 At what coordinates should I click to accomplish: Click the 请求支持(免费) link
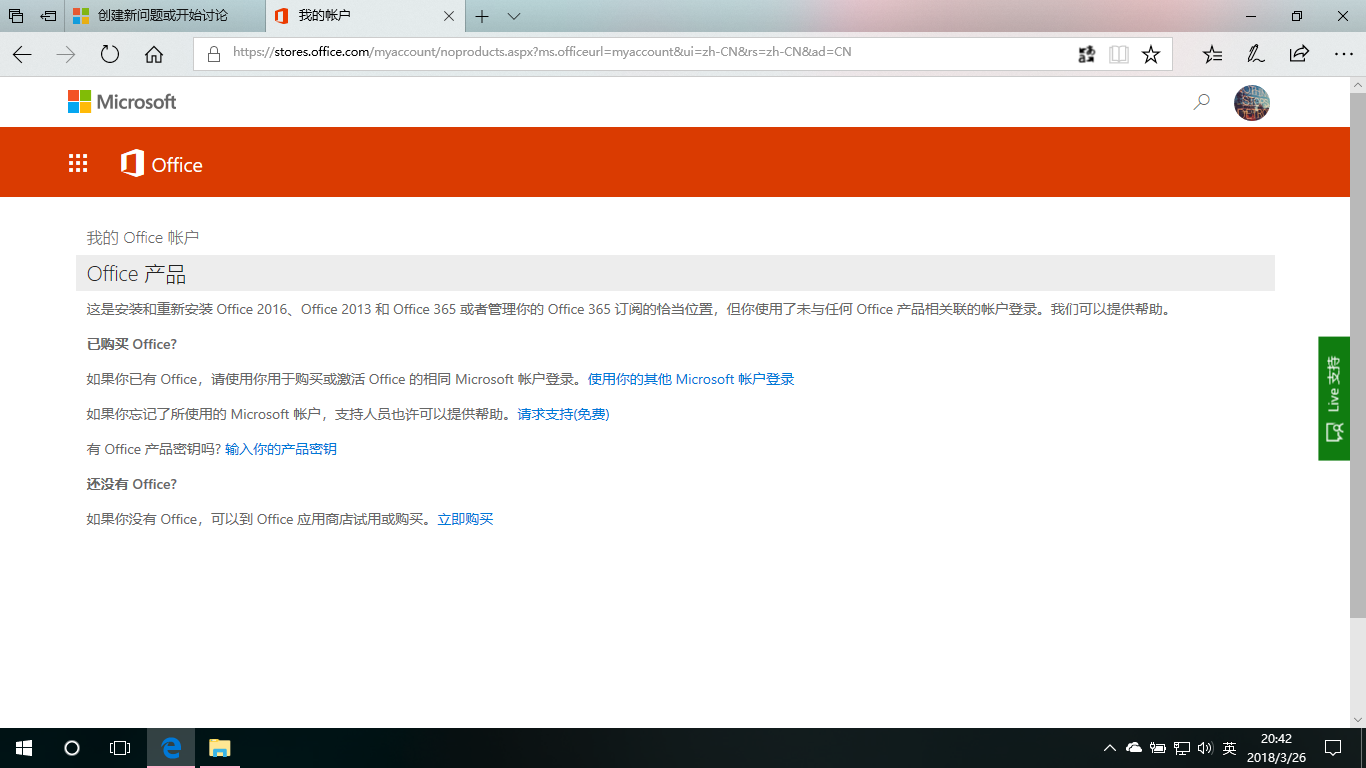point(563,414)
